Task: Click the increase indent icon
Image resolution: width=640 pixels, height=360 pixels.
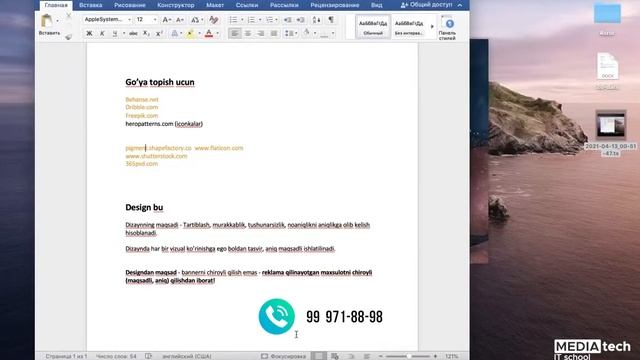Action: (300, 20)
